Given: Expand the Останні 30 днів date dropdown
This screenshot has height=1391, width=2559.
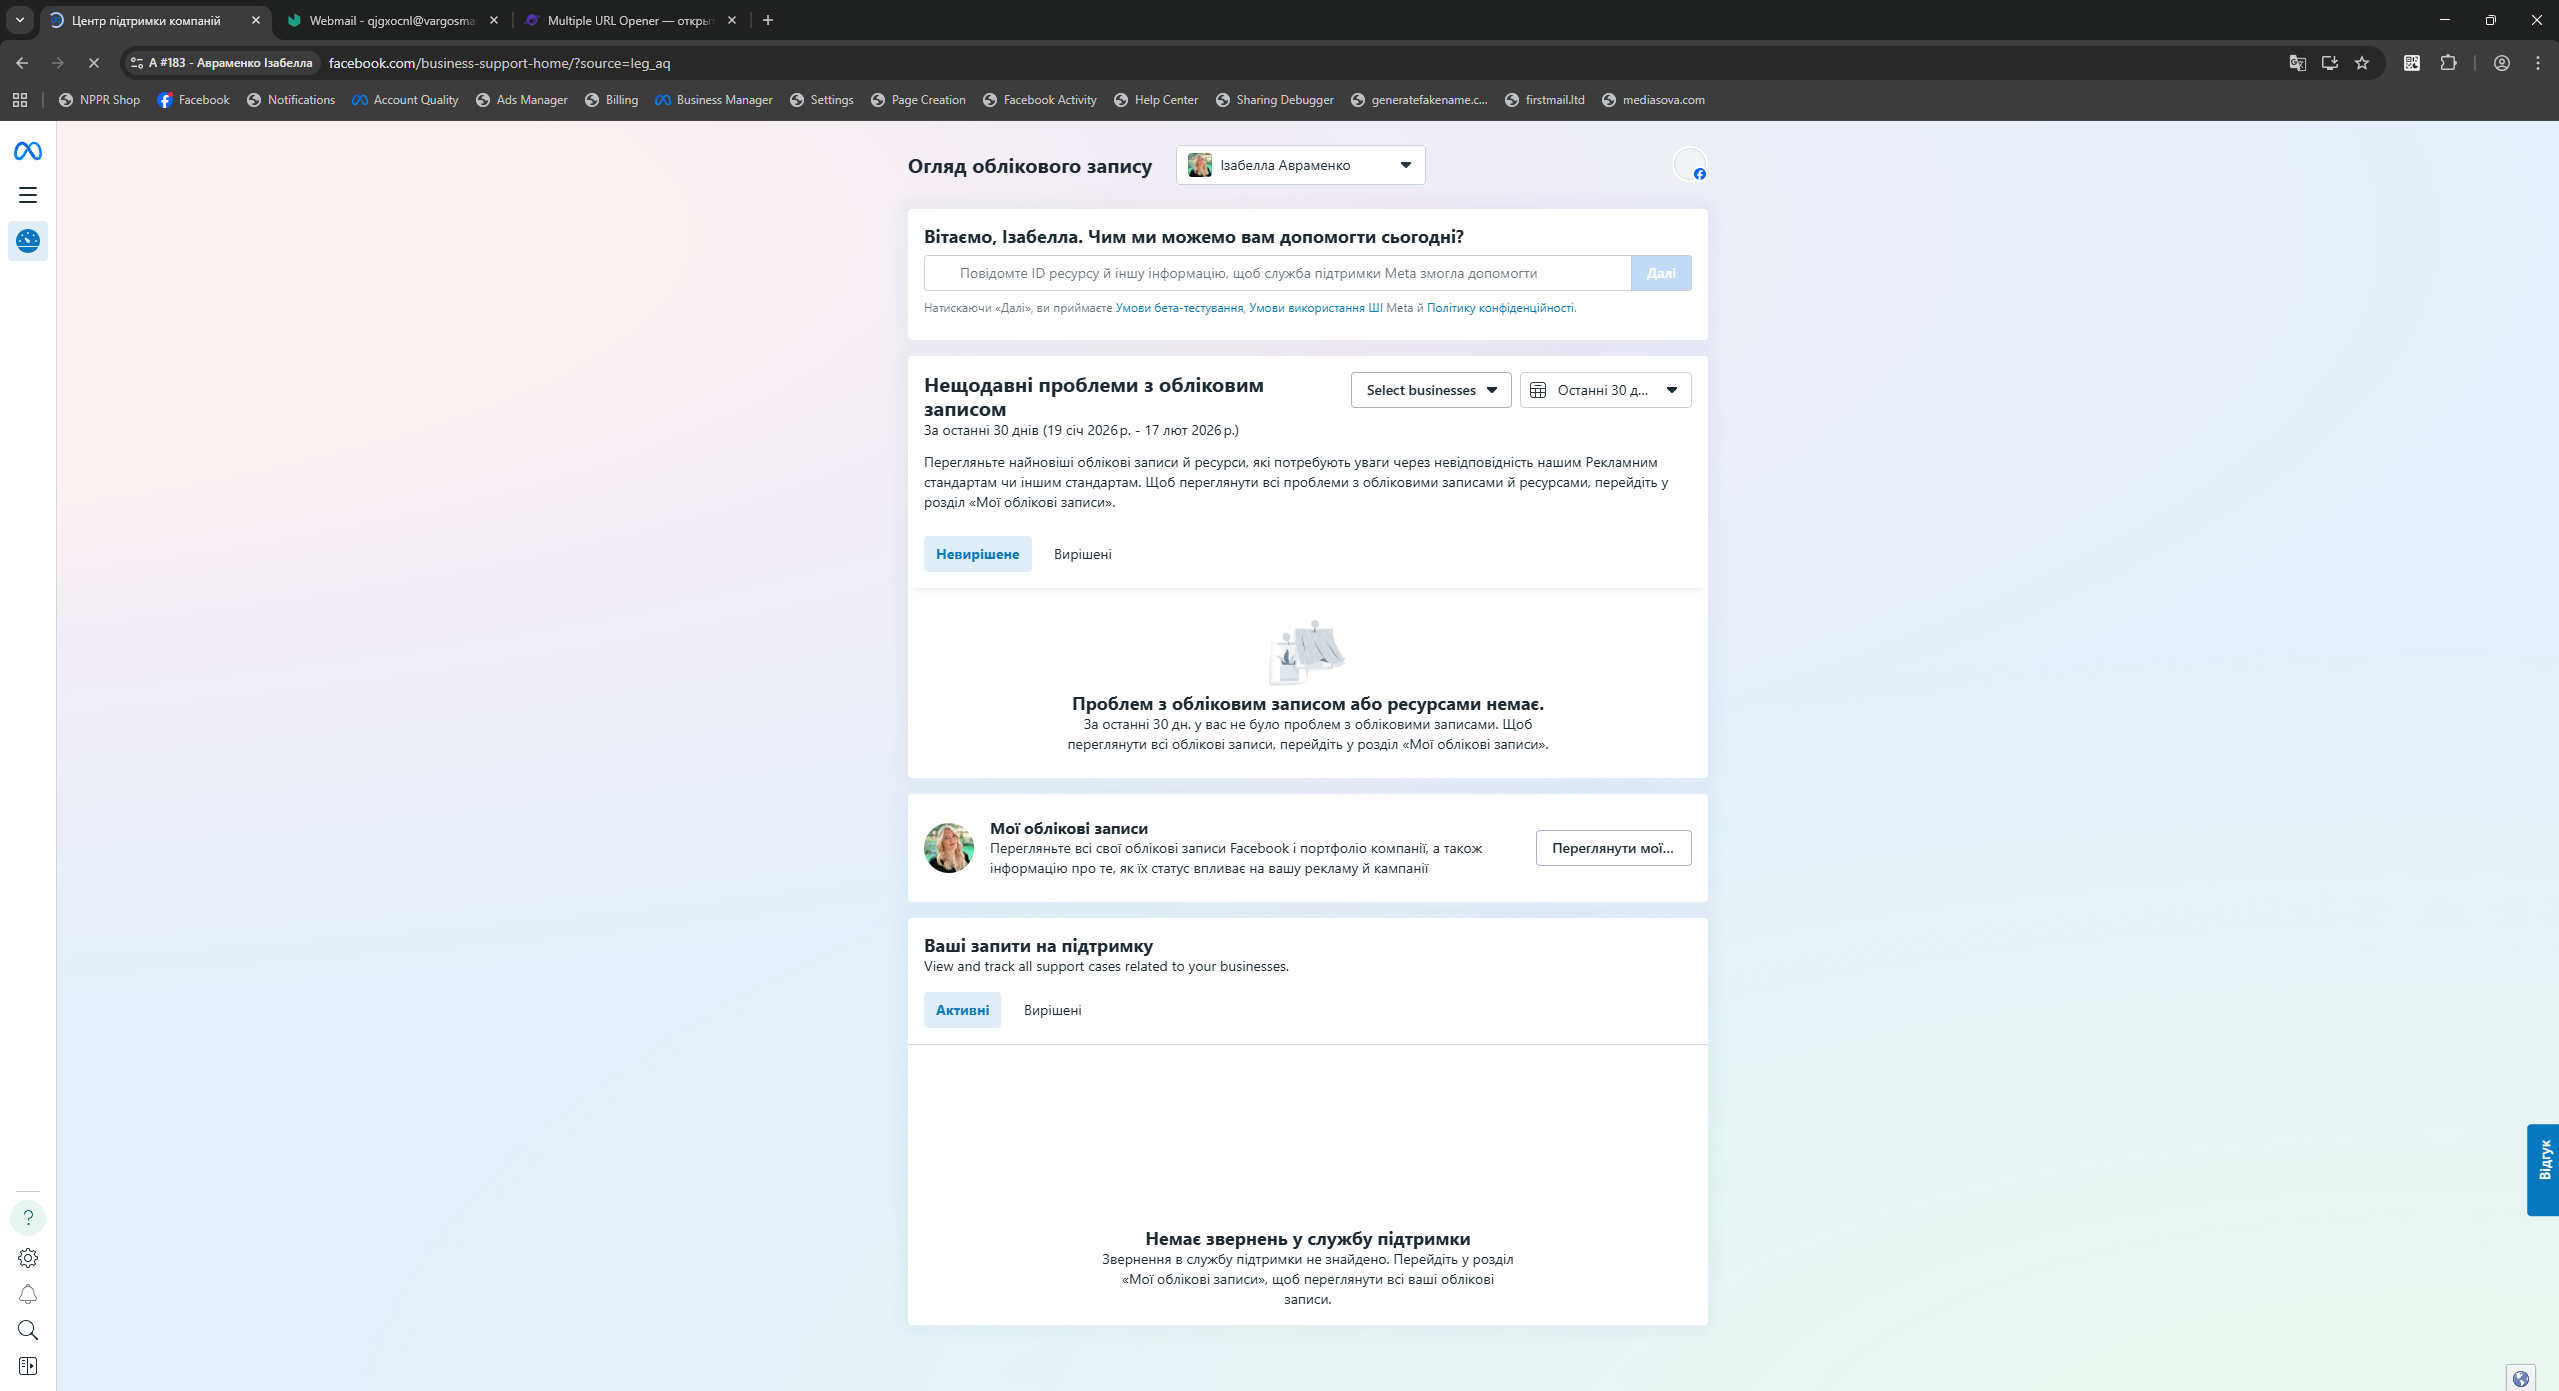Looking at the screenshot, I should pyautogui.click(x=1605, y=390).
